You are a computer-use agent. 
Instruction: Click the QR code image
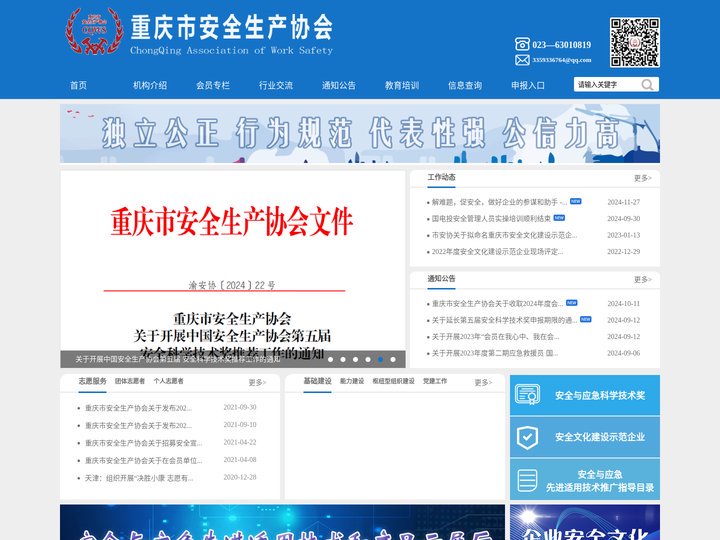click(x=635, y=43)
